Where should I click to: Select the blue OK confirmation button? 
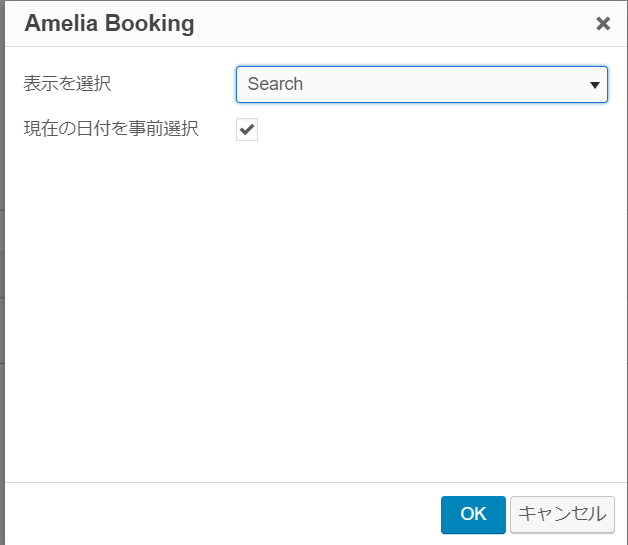pyautogui.click(x=473, y=515)
